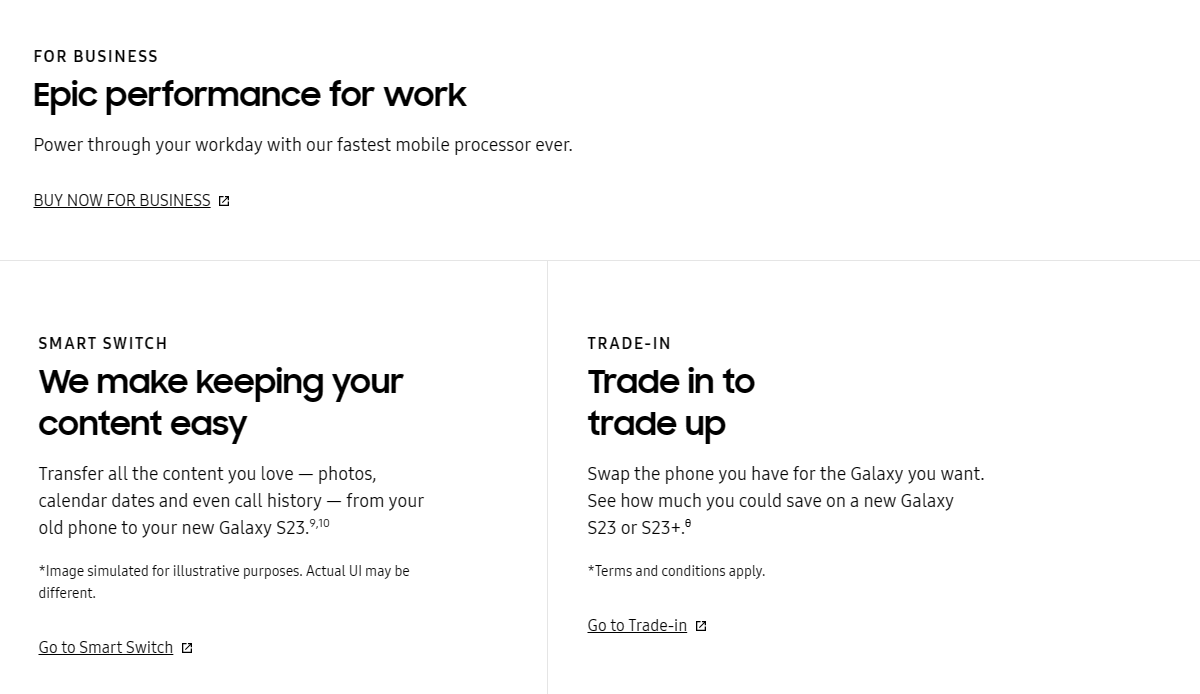Viewport: 1200px width, 694px height.
Task: Click the fastest mobile processor description text
Action: [x=303, y=144]
